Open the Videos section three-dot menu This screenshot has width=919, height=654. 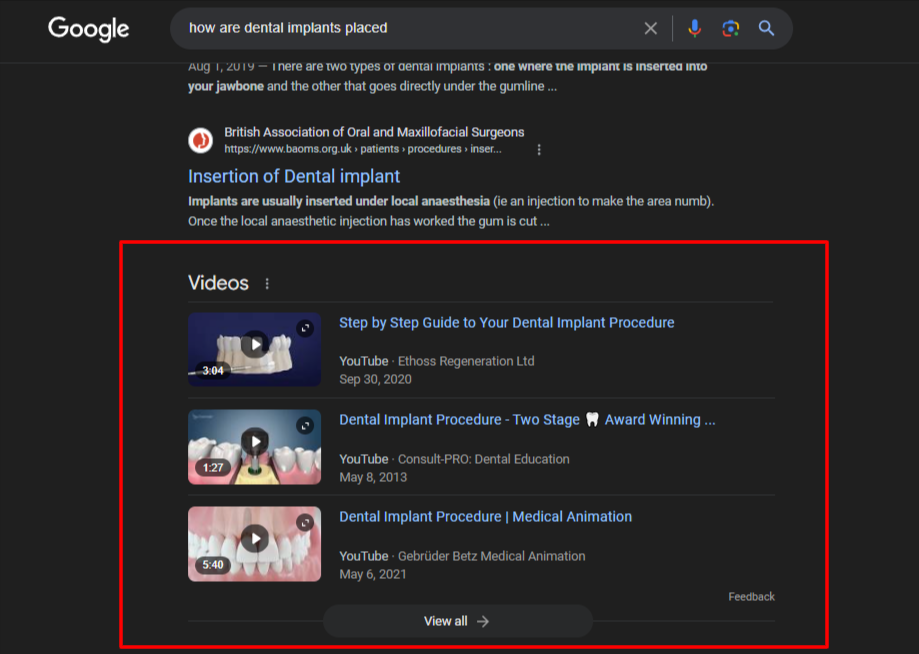click(x=267, y=284)
